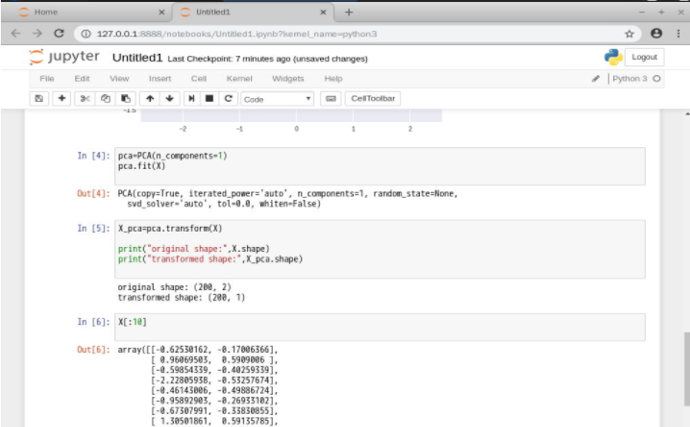Viewport: 690px width, 427px height.
Task: Save notebook with the floppy disk icon
Action: (x=39, y=99)
